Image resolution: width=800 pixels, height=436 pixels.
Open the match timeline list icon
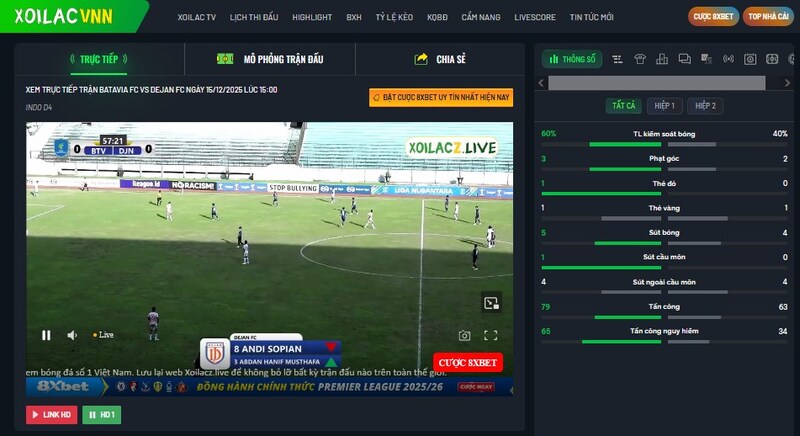click(x=618, y=59)
